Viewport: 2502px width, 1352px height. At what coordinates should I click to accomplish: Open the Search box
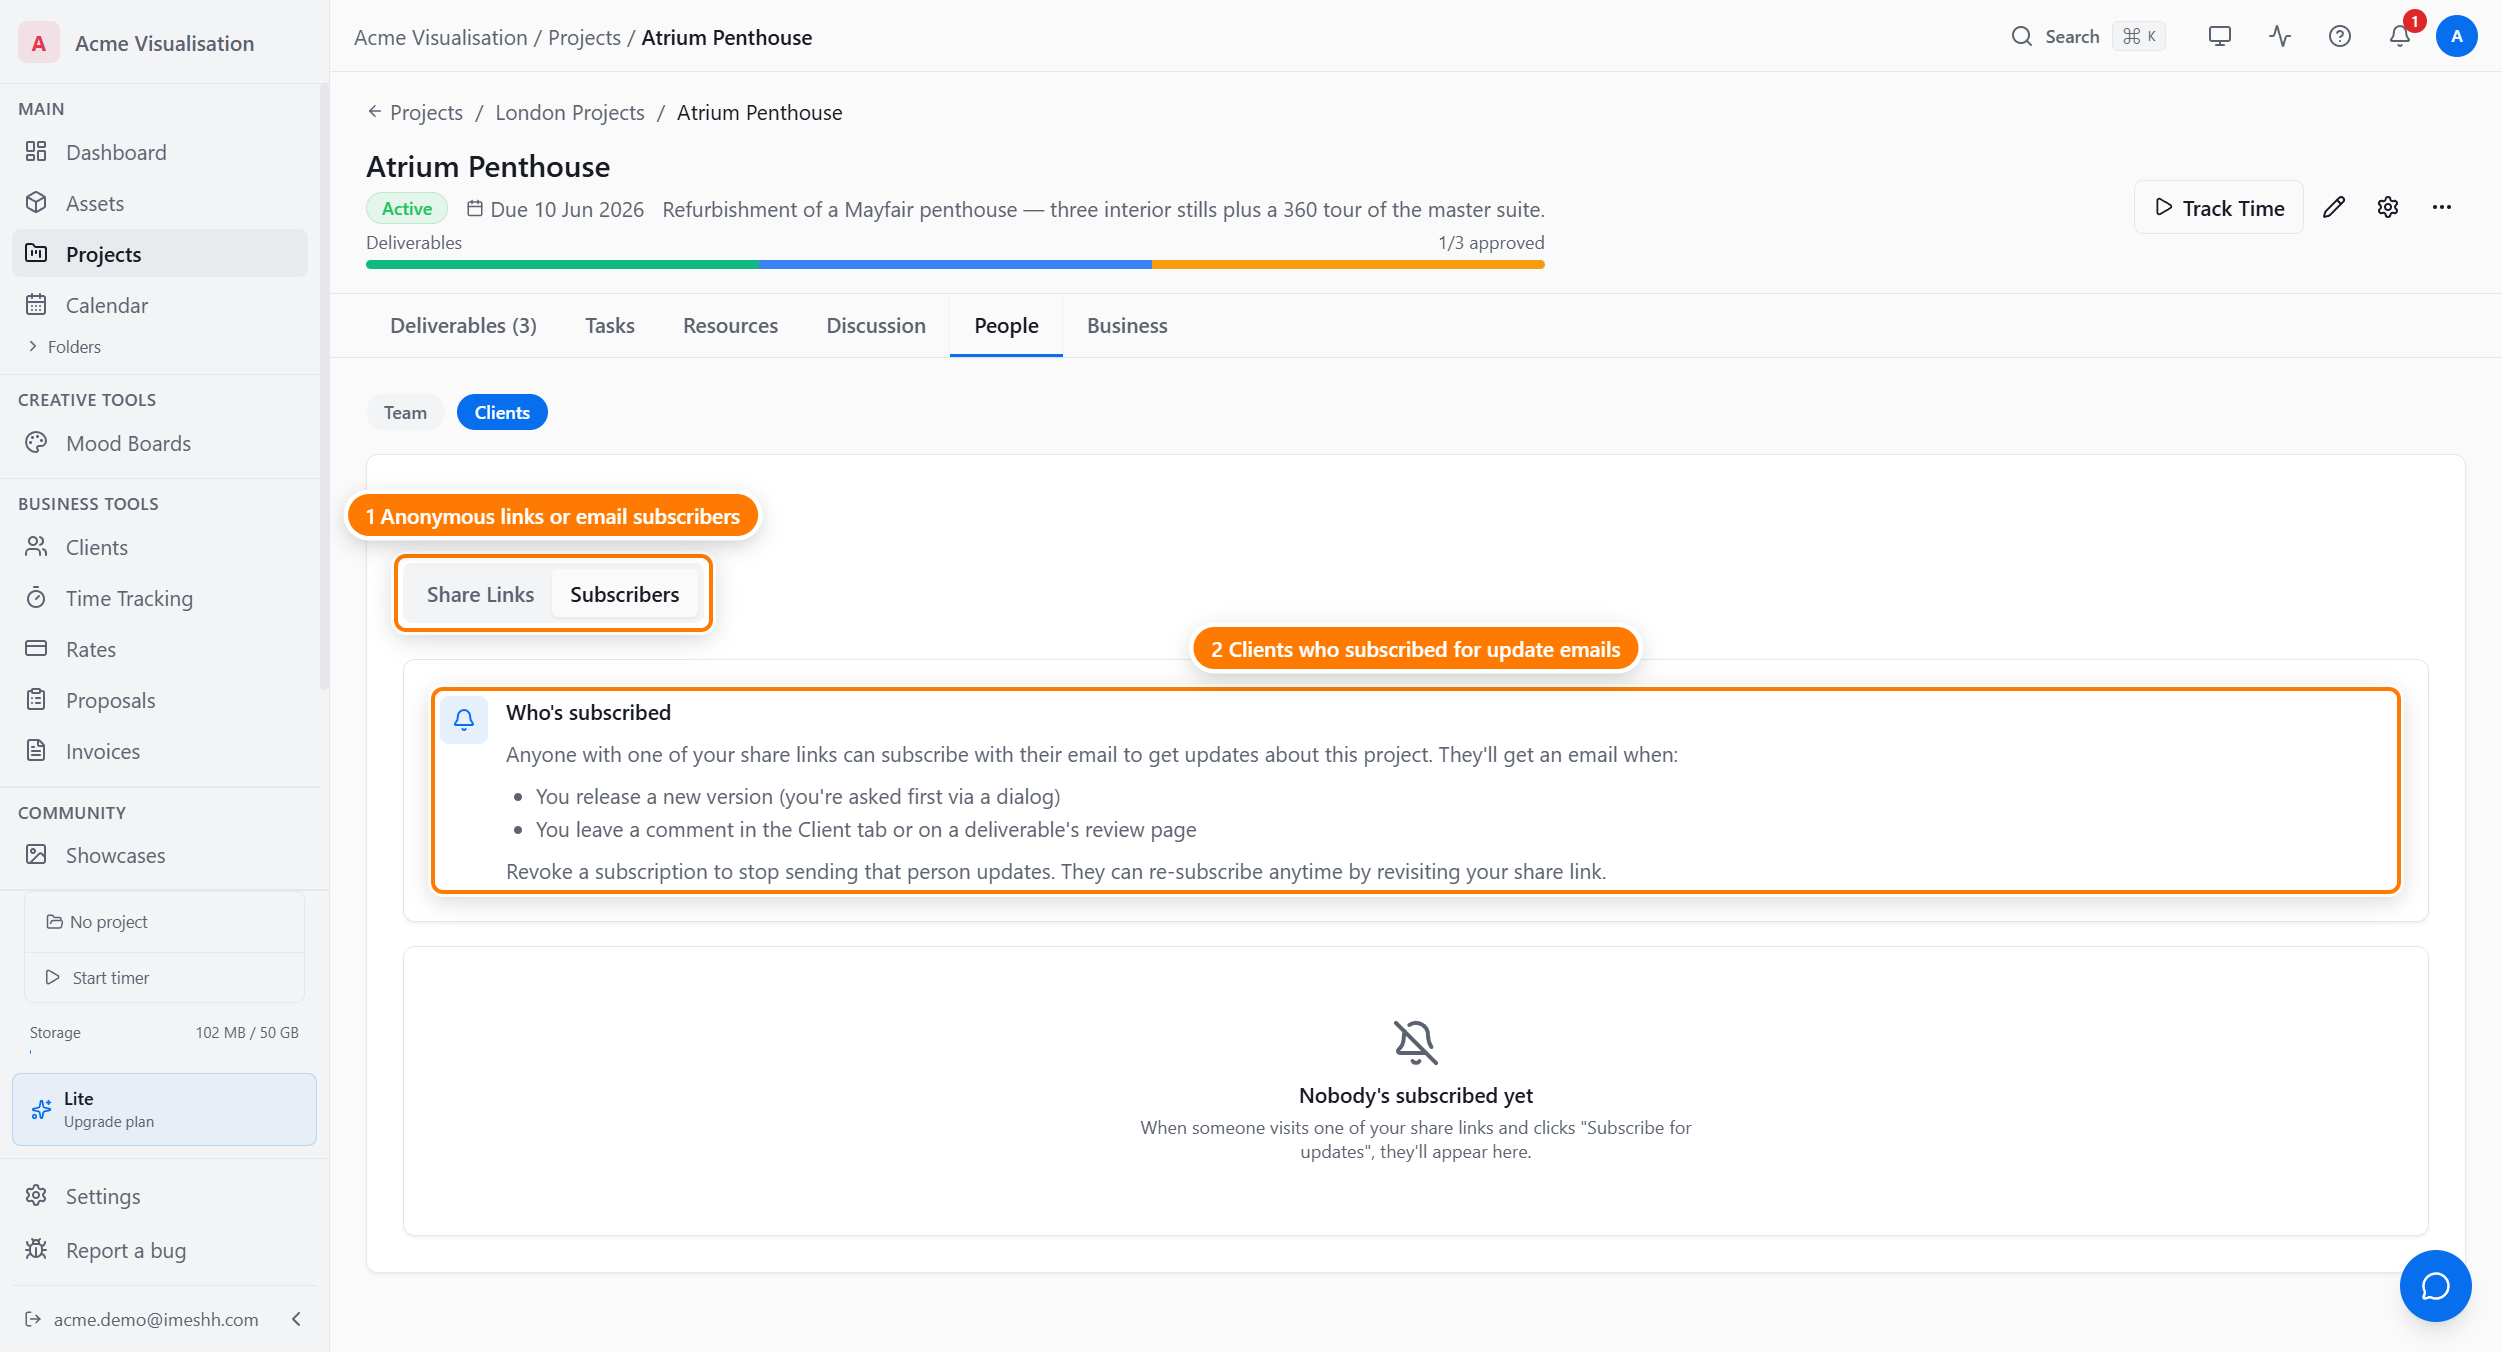(x=2088, y=37)
